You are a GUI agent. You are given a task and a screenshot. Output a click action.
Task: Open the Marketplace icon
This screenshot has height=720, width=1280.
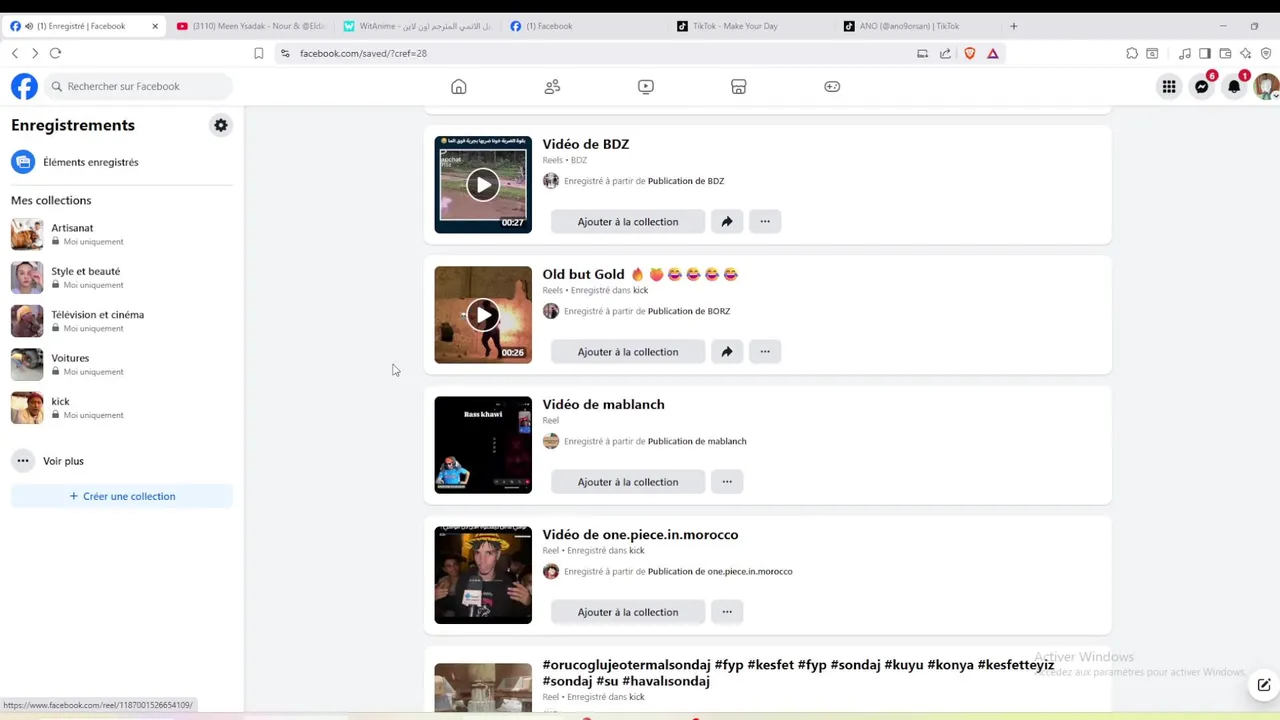[739, 87]
